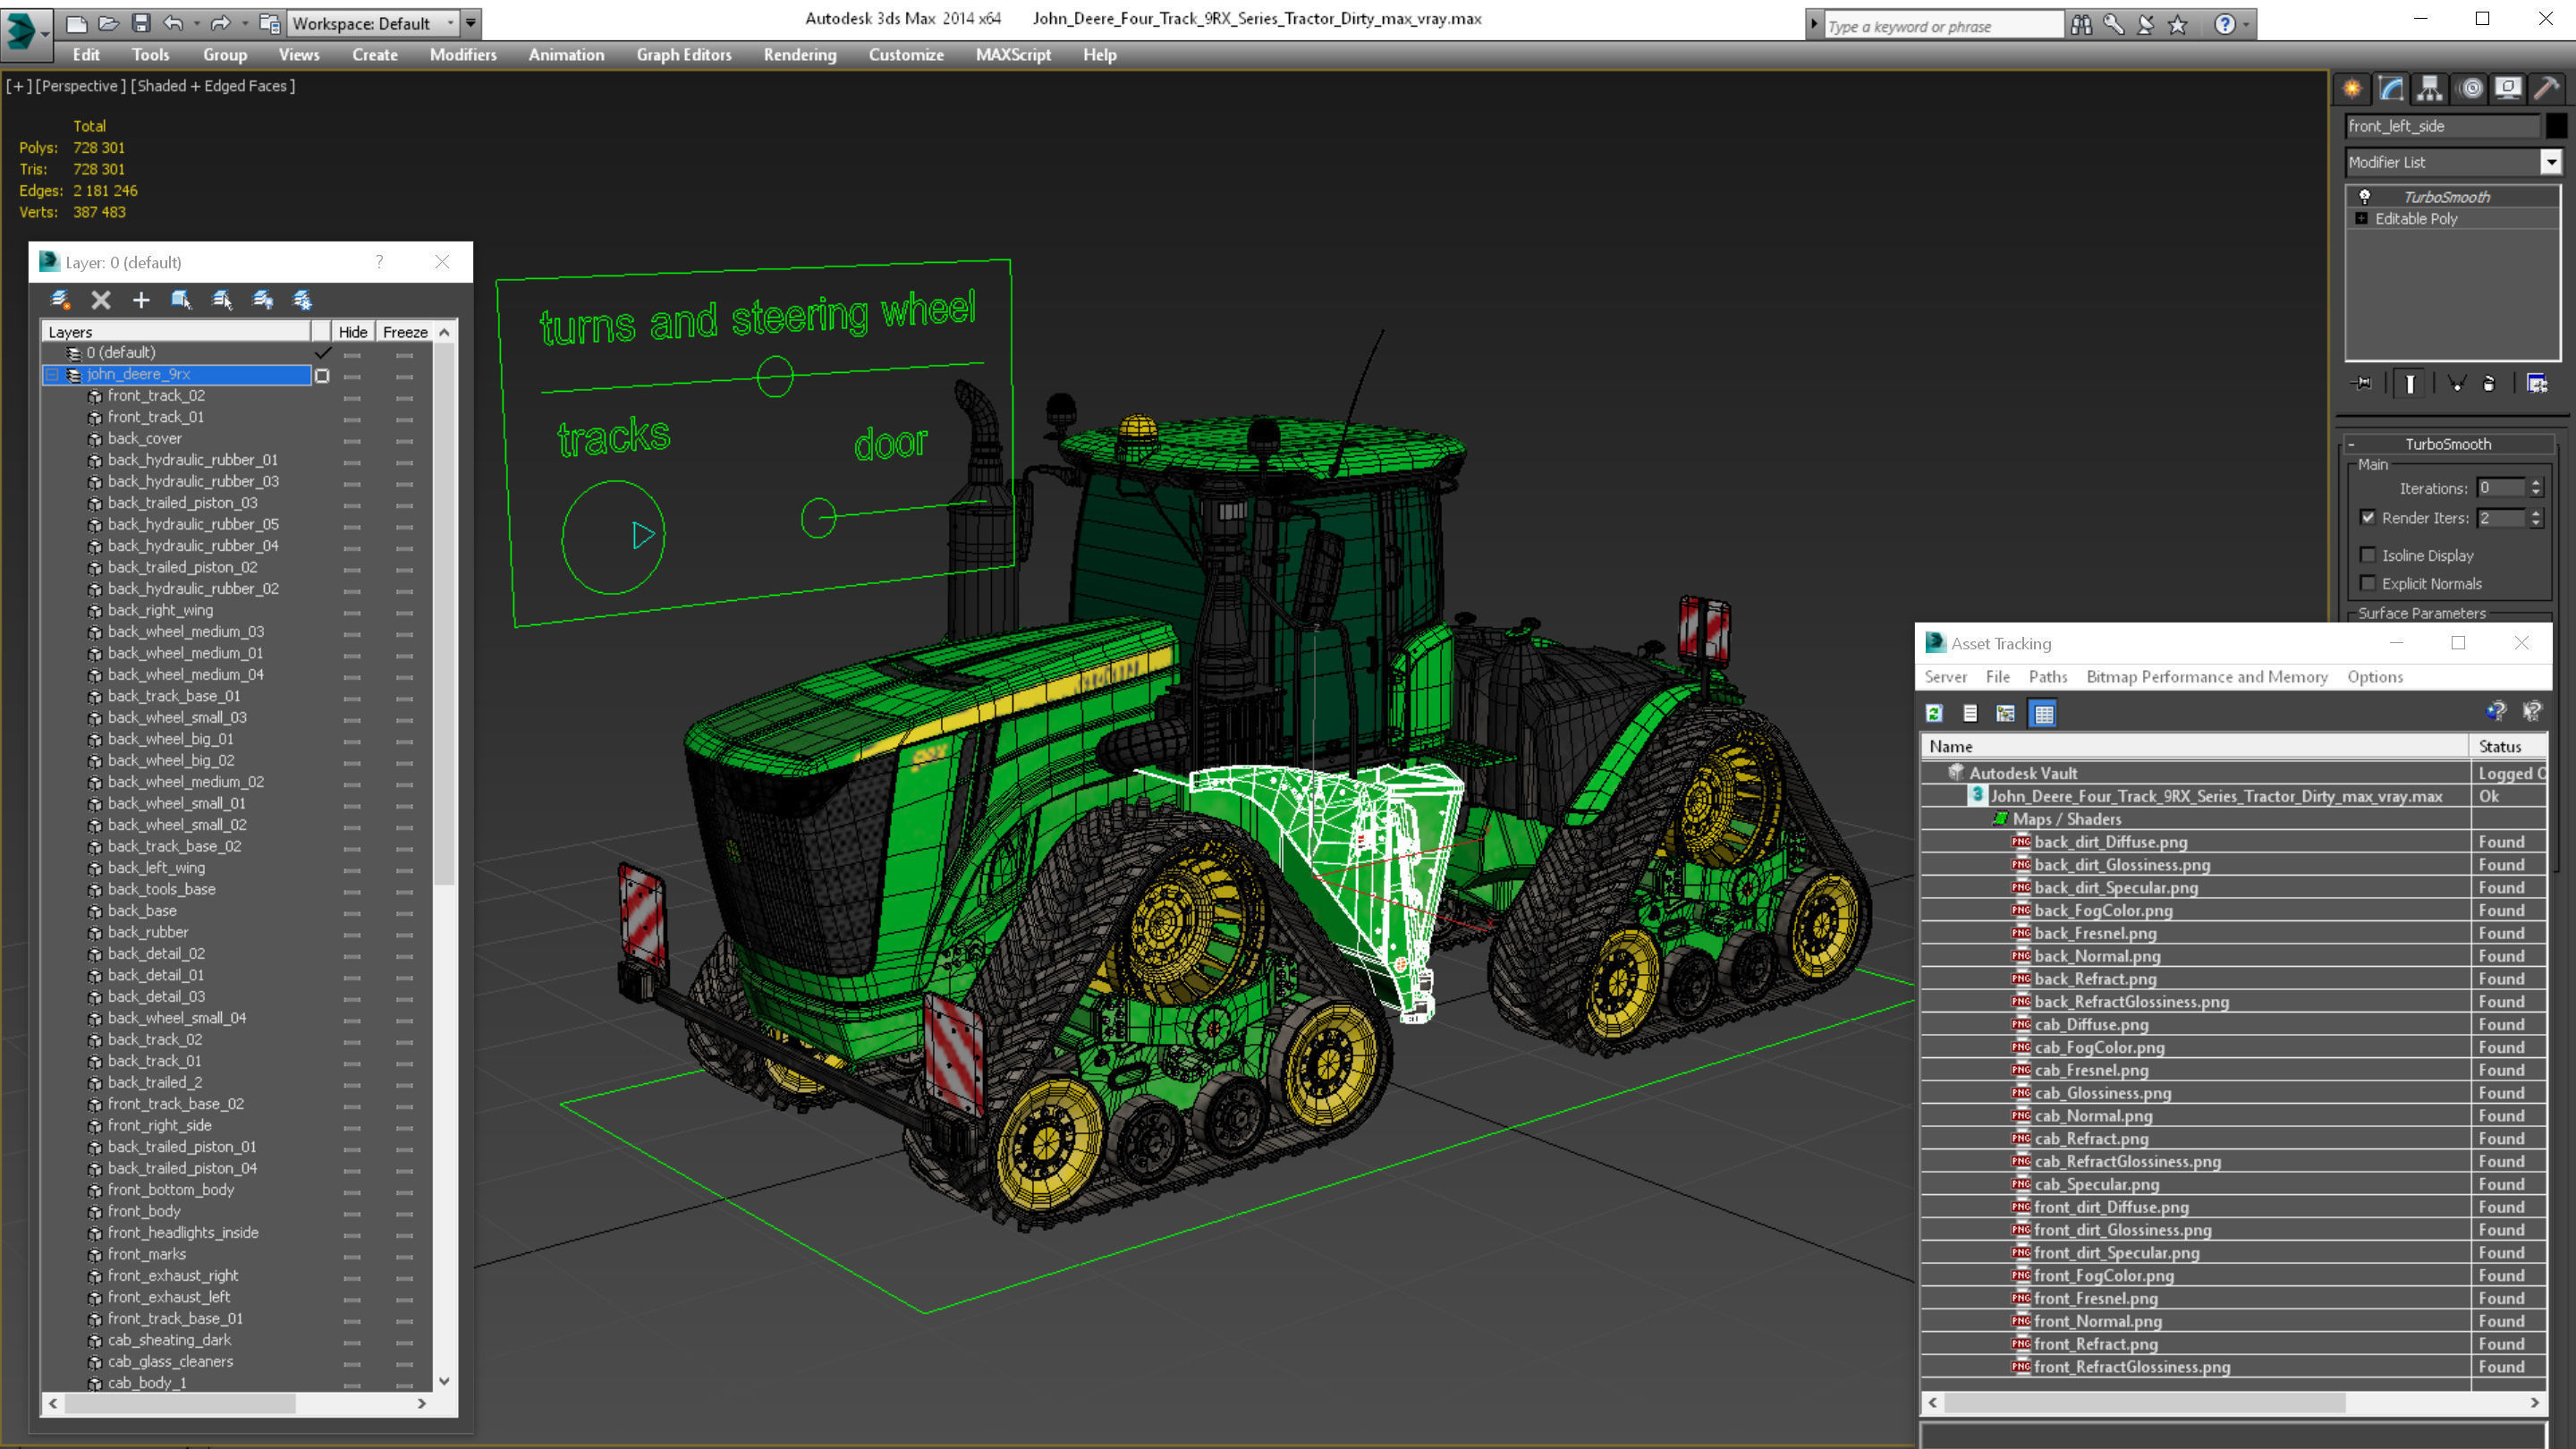
Task: Click the Save File disk icon
Action: point(141,22)
